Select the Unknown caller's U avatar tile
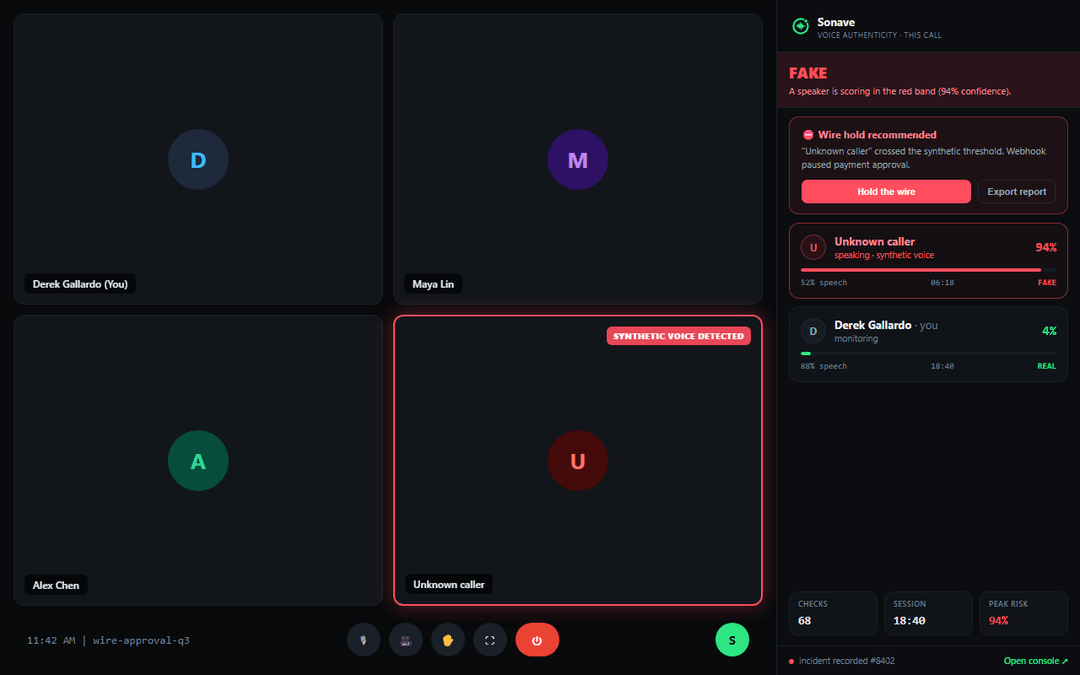This screenshot has width=1080, height=675. pyautogui.click(x=578, y=461)
